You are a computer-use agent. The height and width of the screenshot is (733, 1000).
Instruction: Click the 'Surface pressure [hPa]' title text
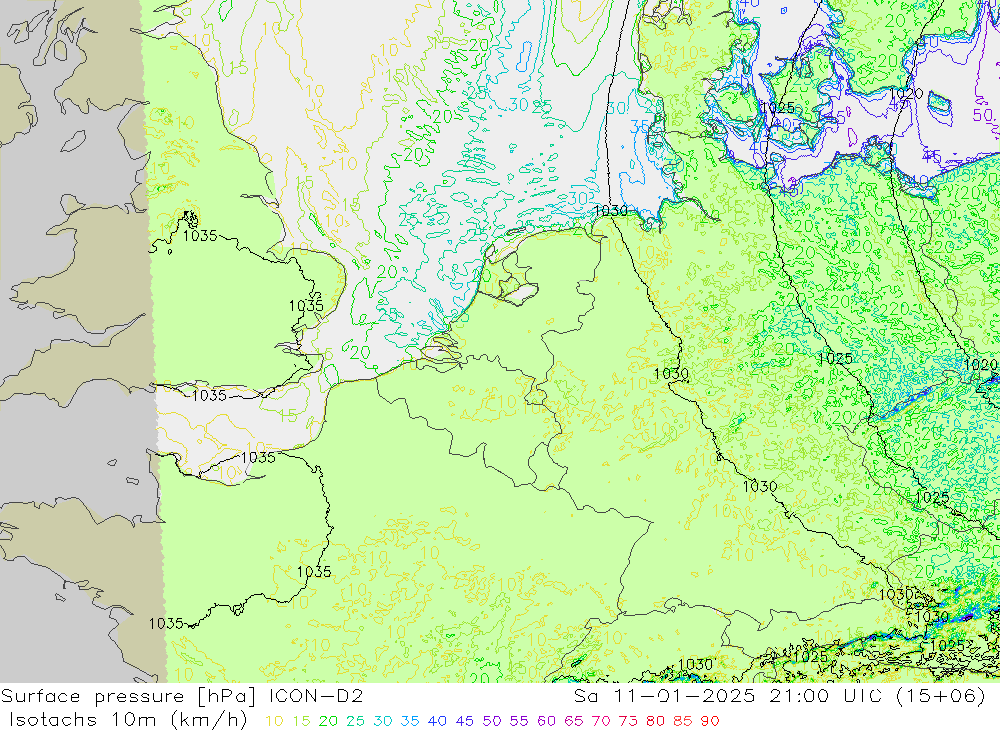click(129, 696)
